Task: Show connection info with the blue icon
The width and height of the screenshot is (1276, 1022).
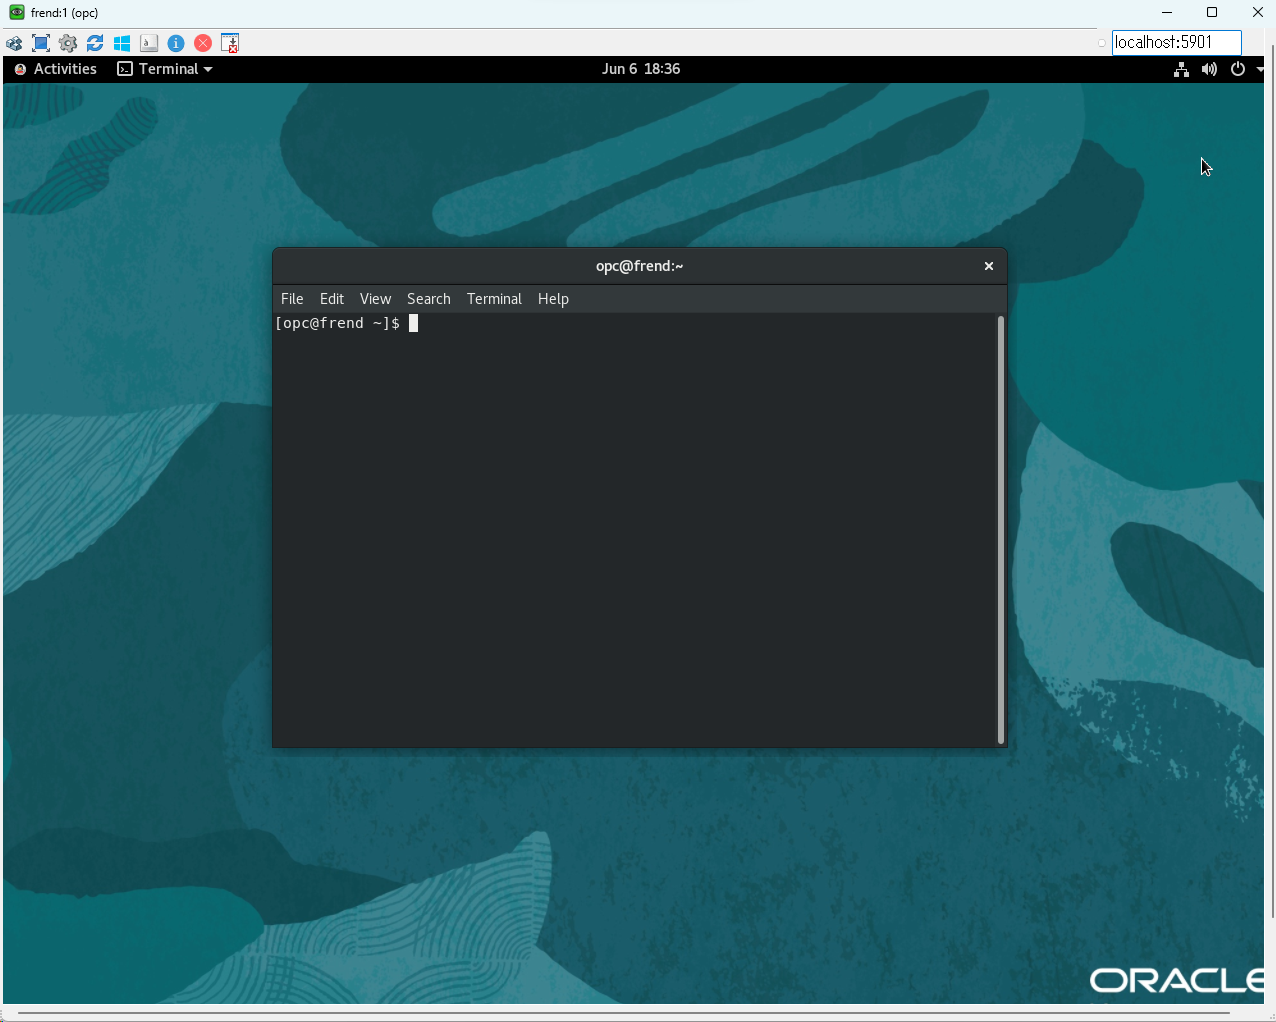Action: point(176,43)
